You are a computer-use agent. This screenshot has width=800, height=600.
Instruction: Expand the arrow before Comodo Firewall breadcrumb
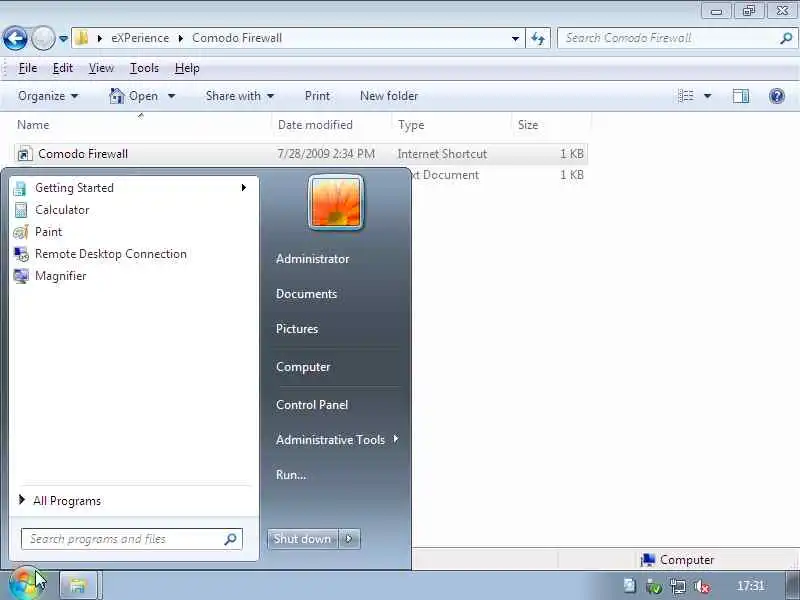(181, 38)
